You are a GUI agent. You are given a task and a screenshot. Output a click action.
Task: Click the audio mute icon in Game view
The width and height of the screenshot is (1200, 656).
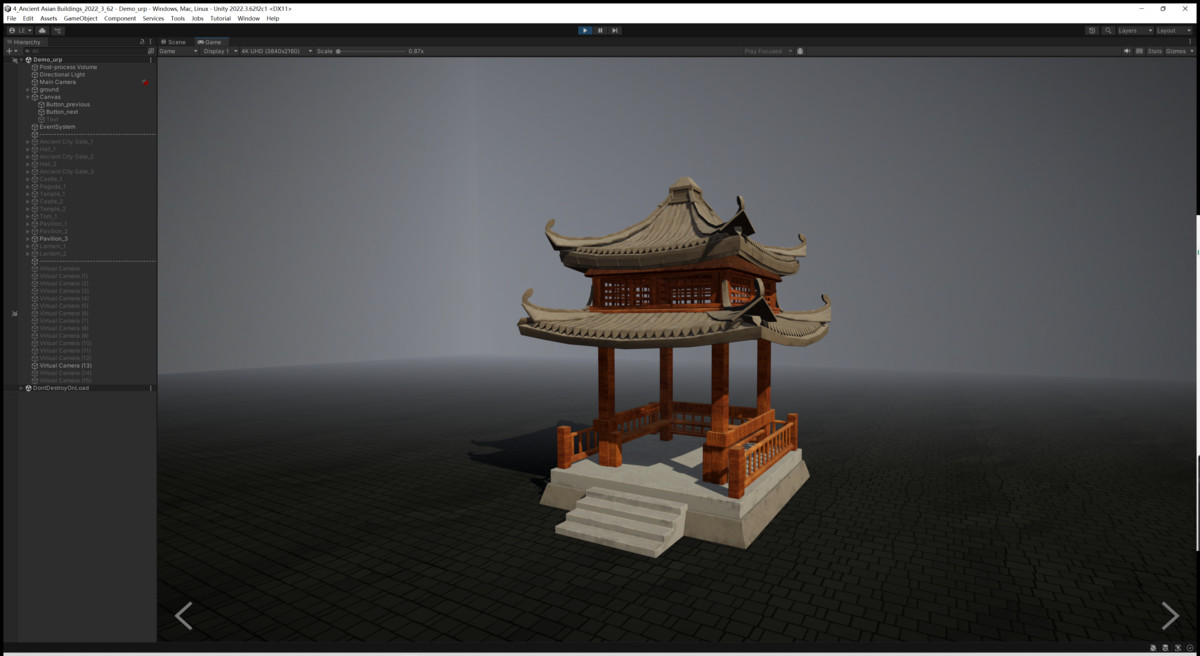1128,51
